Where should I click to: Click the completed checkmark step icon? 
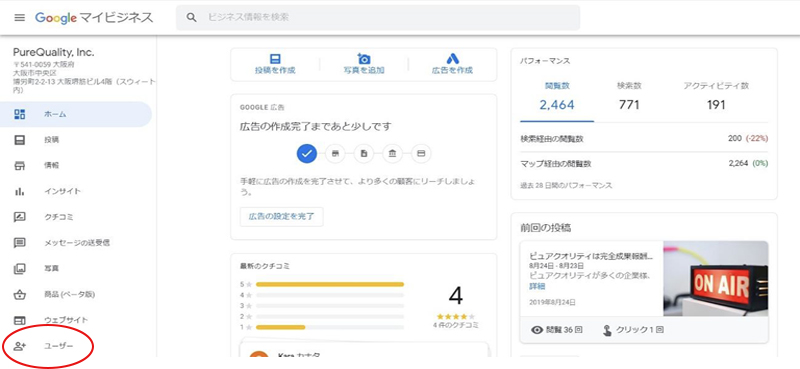[x=307, y=153]
